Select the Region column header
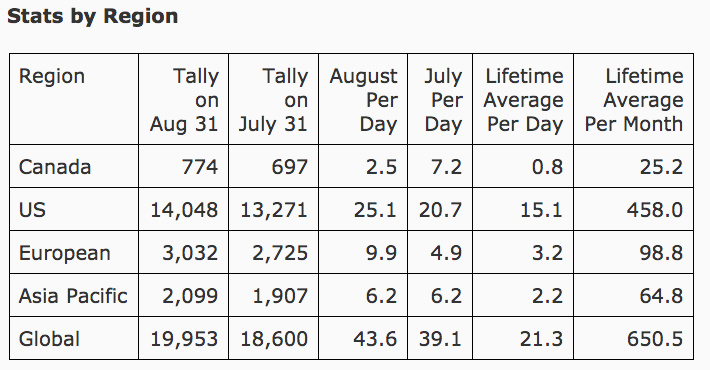This screenshot has height=370, width=710. [x=52, y=76]
